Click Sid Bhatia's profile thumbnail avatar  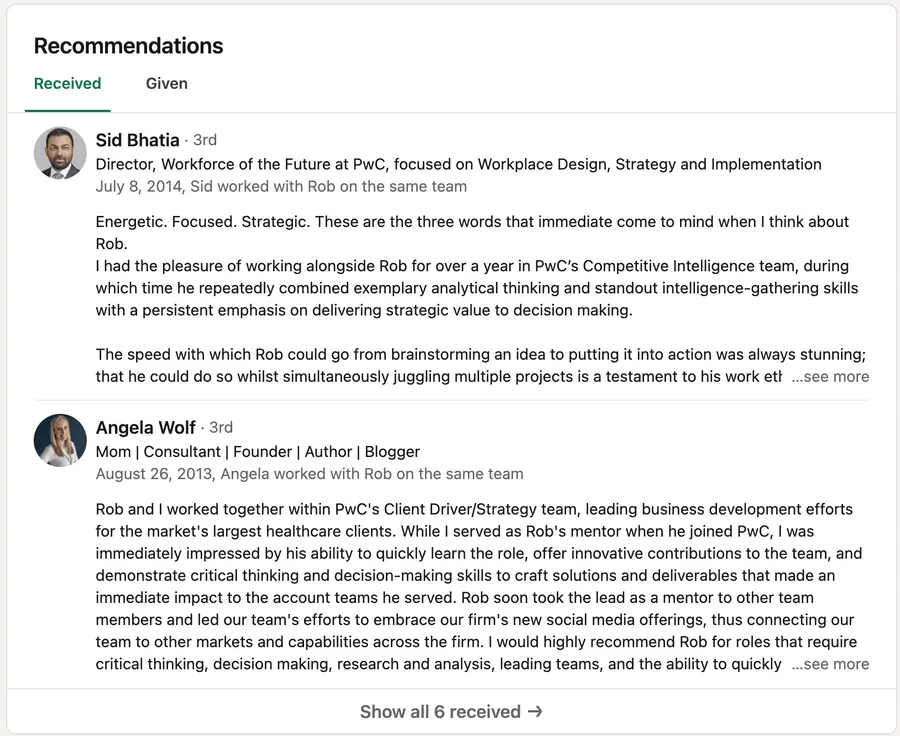[60, 152]
